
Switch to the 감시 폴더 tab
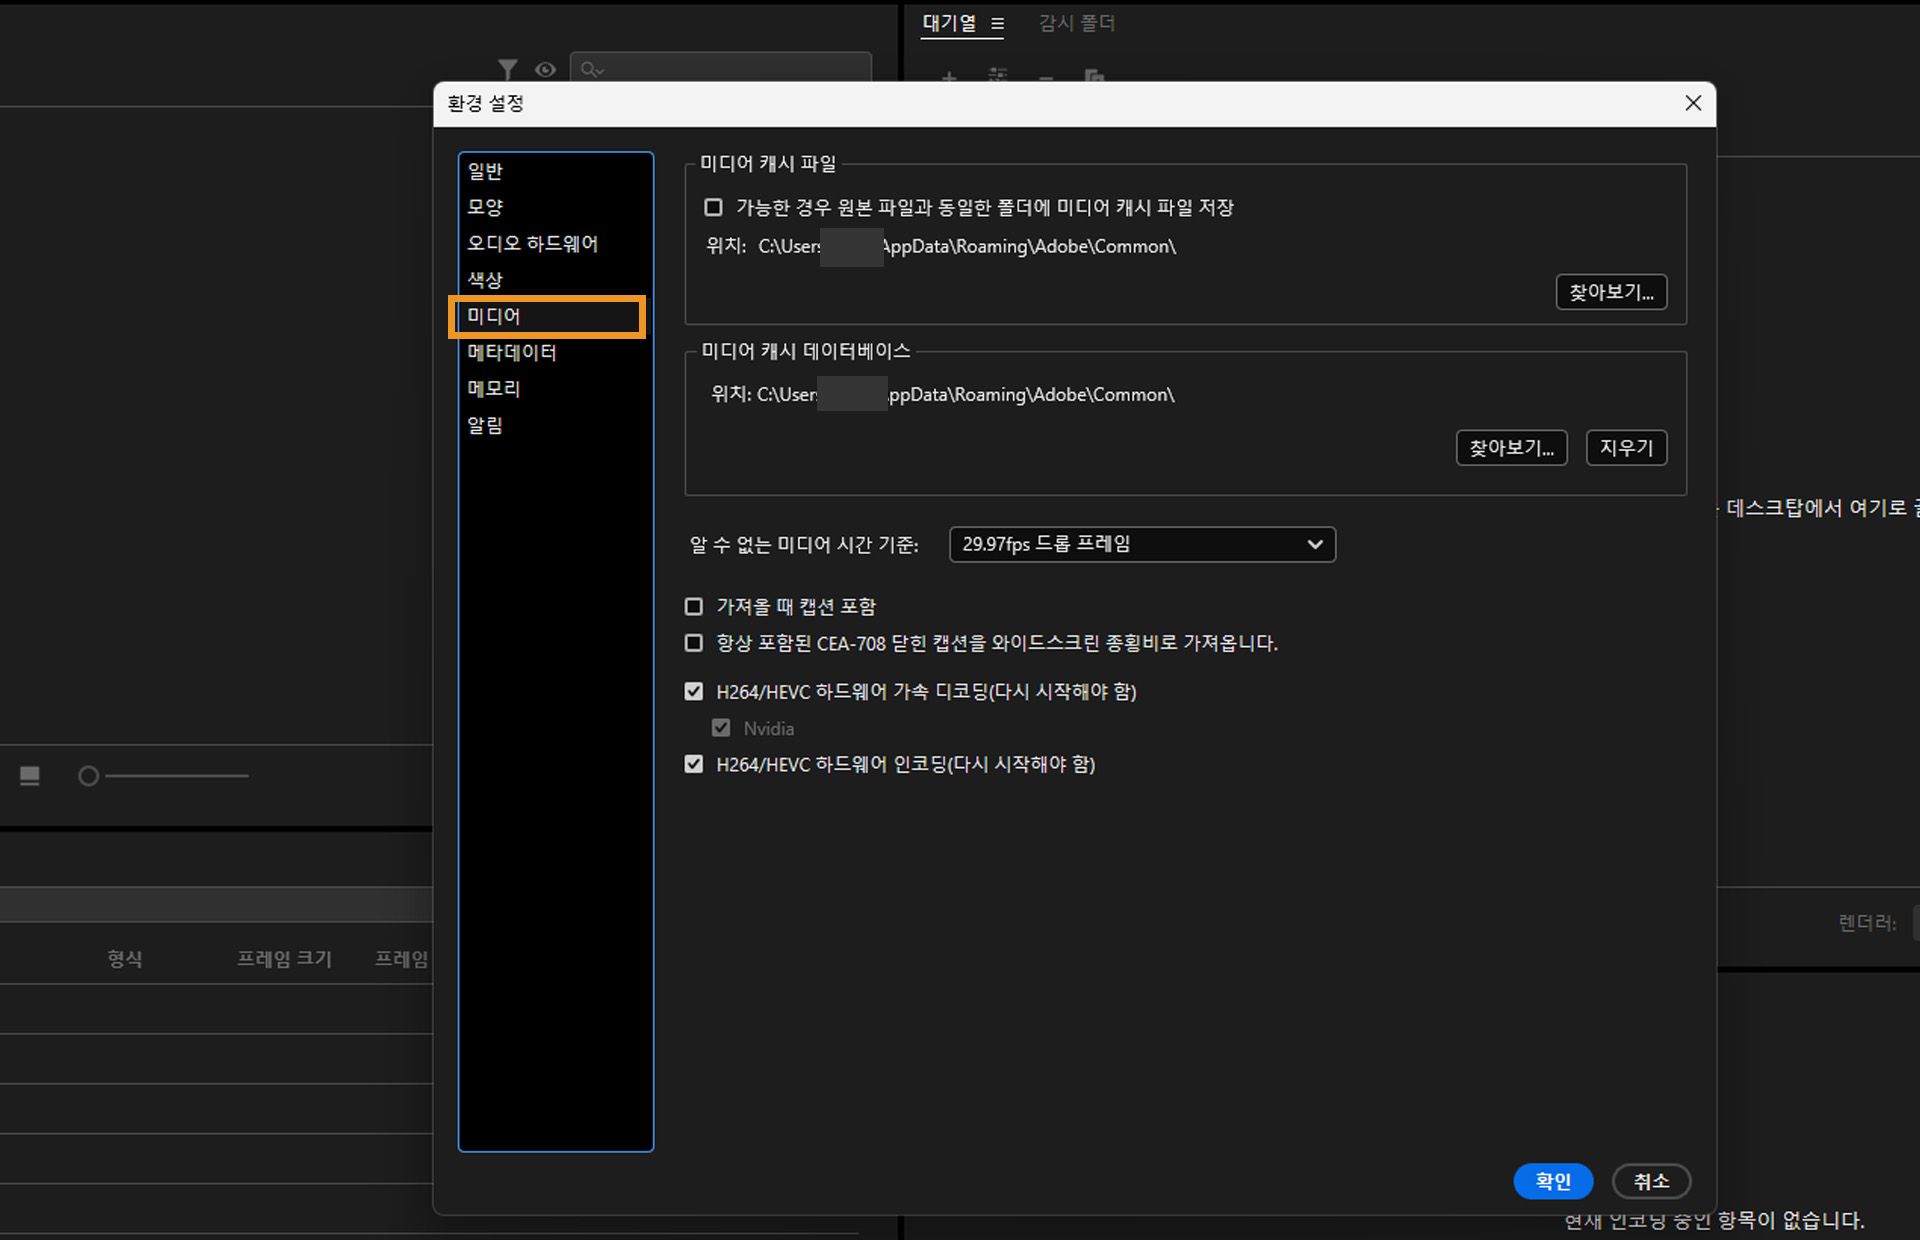coord(1075,23)
